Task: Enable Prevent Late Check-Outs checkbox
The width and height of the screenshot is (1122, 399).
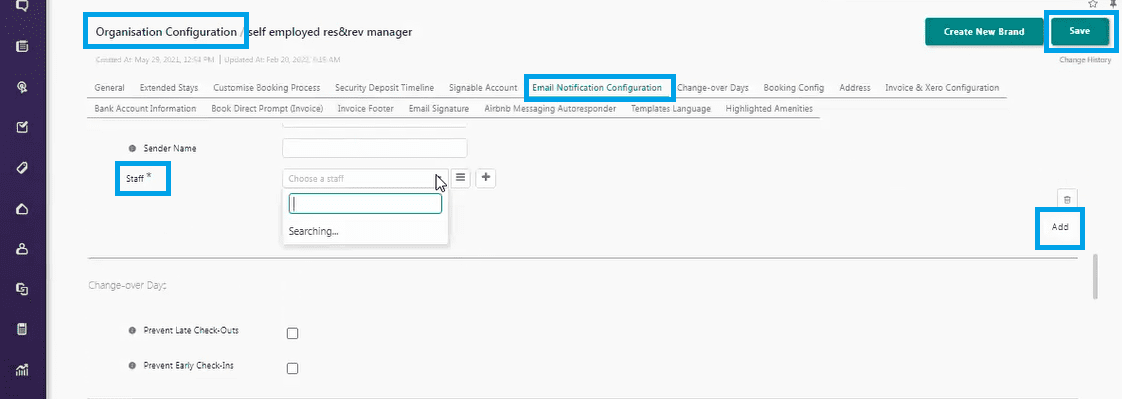Action: (292, 333)
